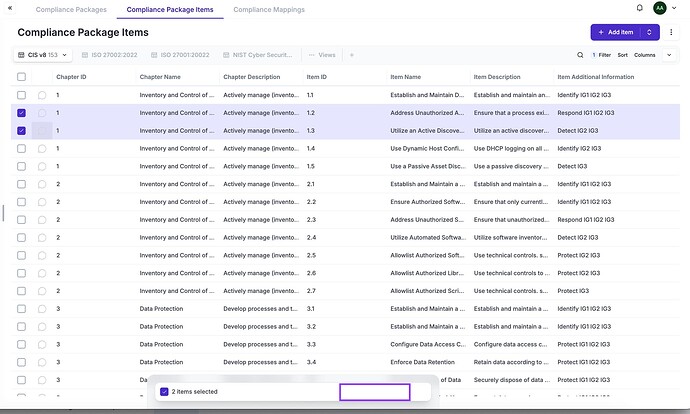Check the checkbox for item 1.4

point(22,149)
